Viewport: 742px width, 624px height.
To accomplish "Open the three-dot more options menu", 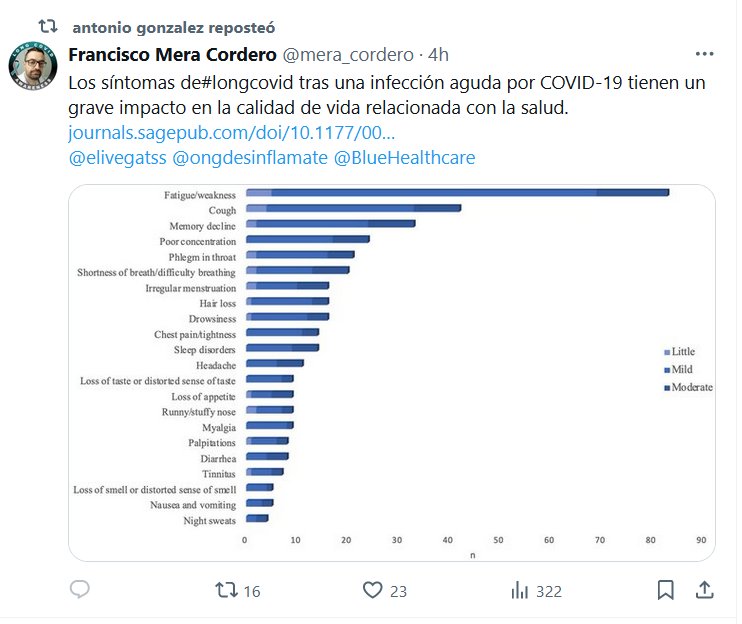I will (x=704, y=54).
